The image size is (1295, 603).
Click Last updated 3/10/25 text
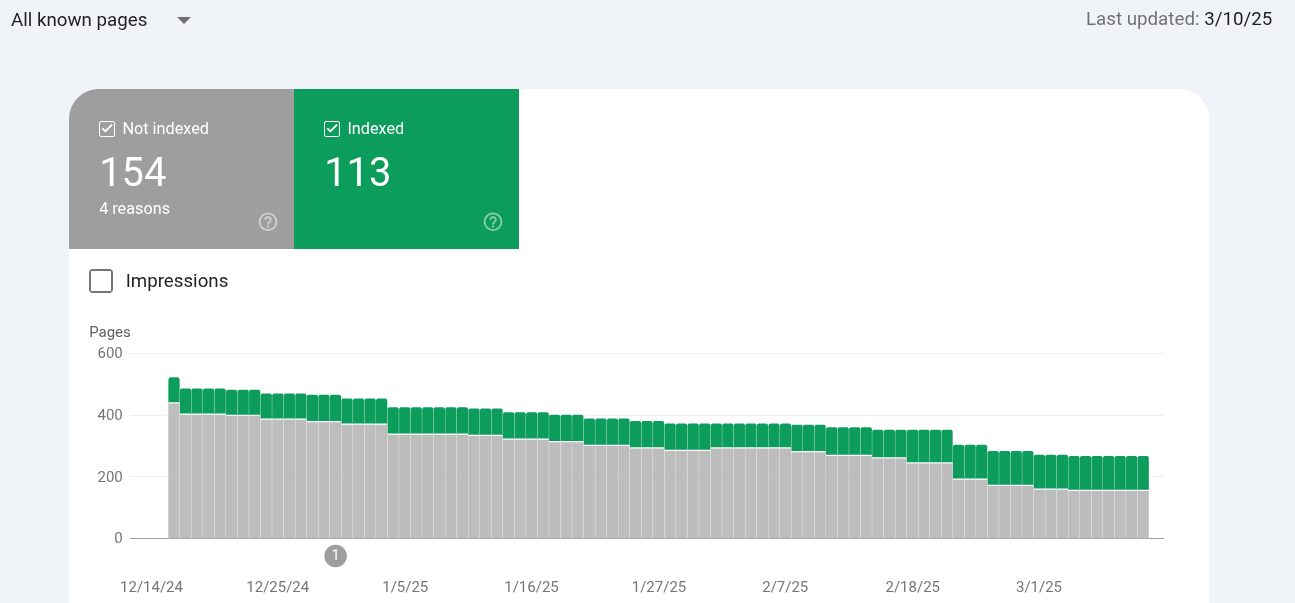(x=1179, y=19)
